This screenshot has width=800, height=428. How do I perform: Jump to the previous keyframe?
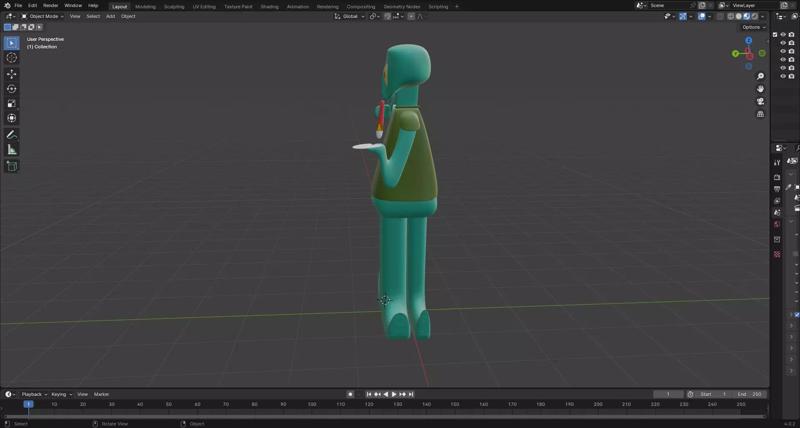tap(377, 394)
